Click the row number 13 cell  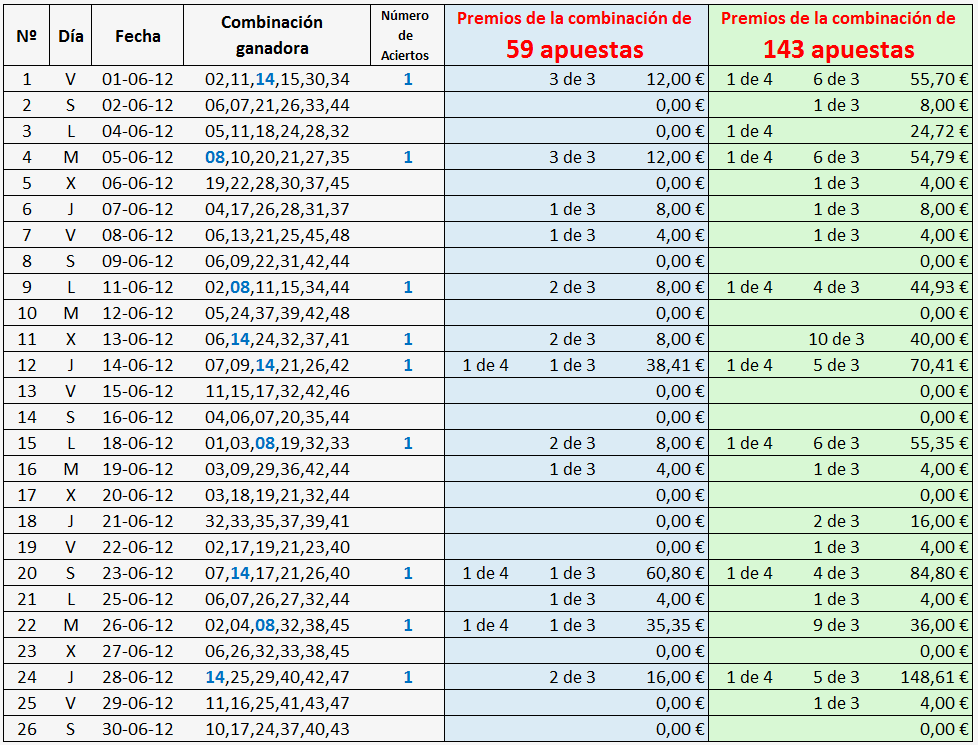pos(27,391)
